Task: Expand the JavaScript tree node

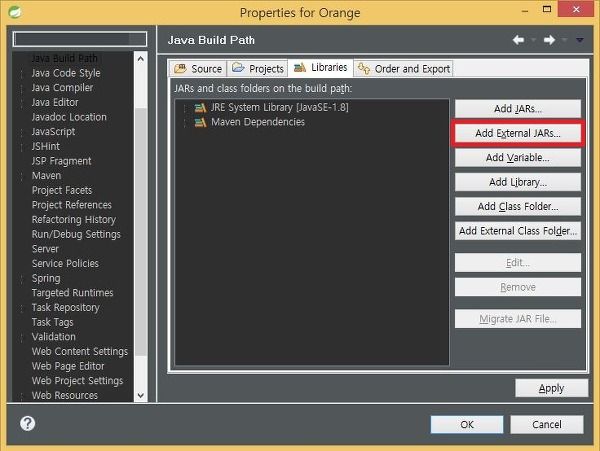Action: click(22, 132)
